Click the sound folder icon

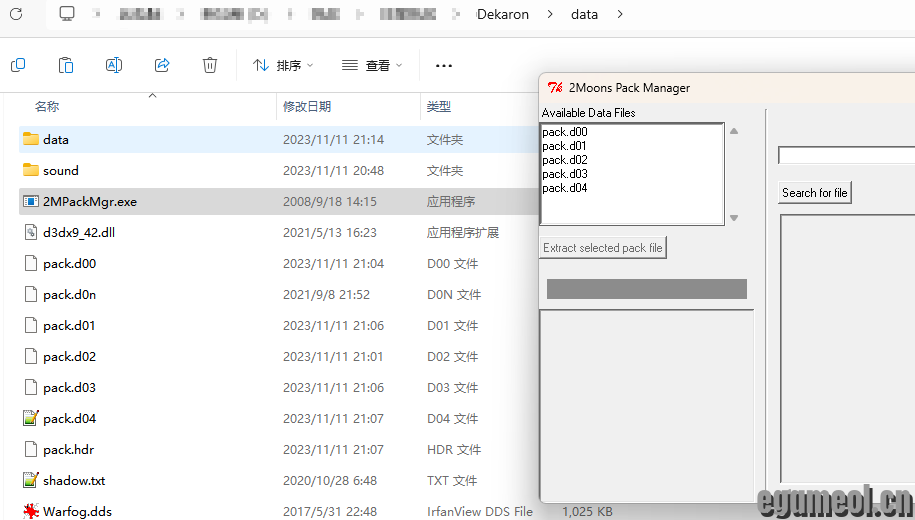30,170
